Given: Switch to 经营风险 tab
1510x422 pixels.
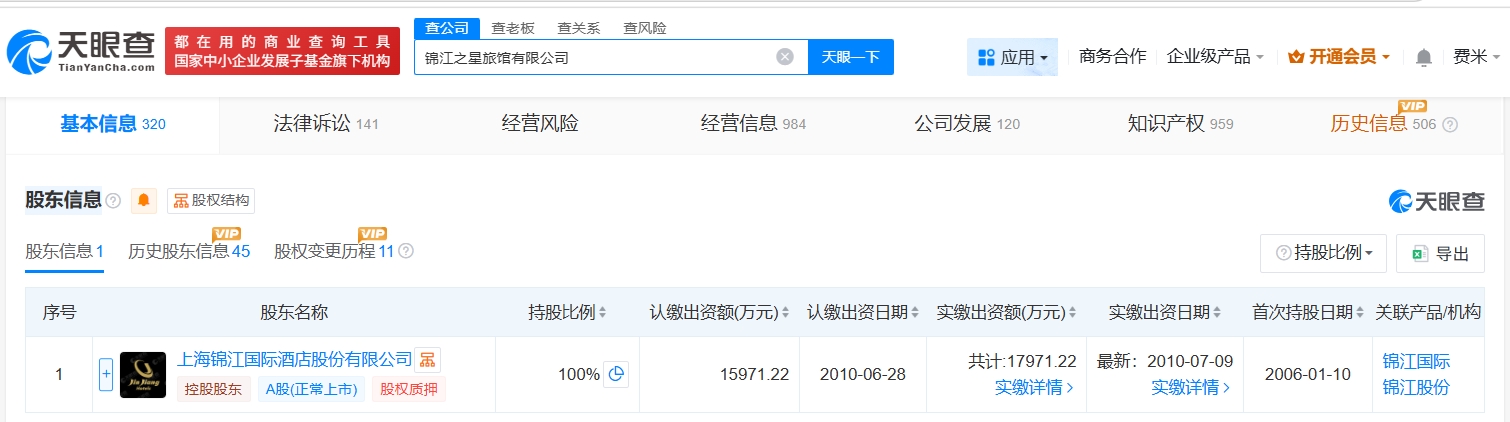Looking at the screenshot, I should 540,124.
